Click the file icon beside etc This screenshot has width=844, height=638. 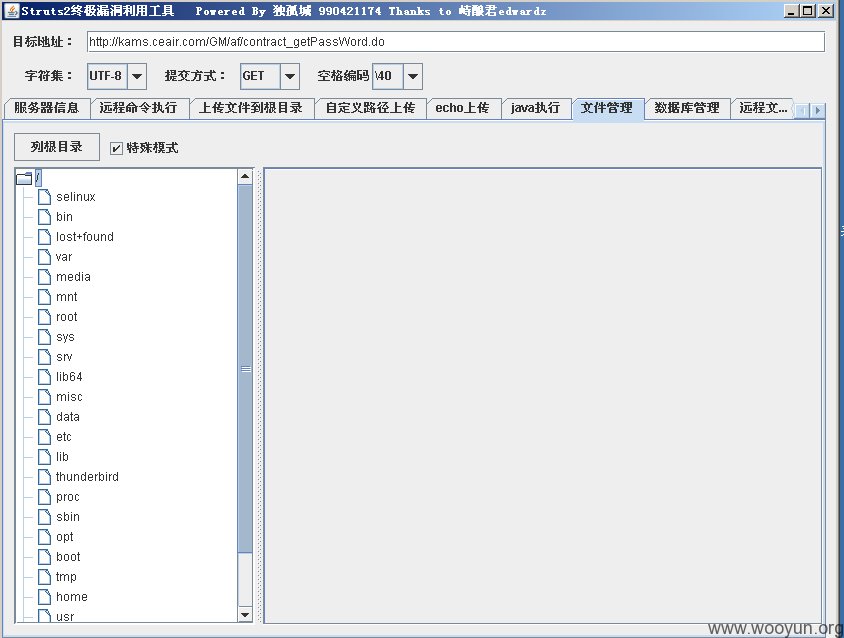coord(45,437)
